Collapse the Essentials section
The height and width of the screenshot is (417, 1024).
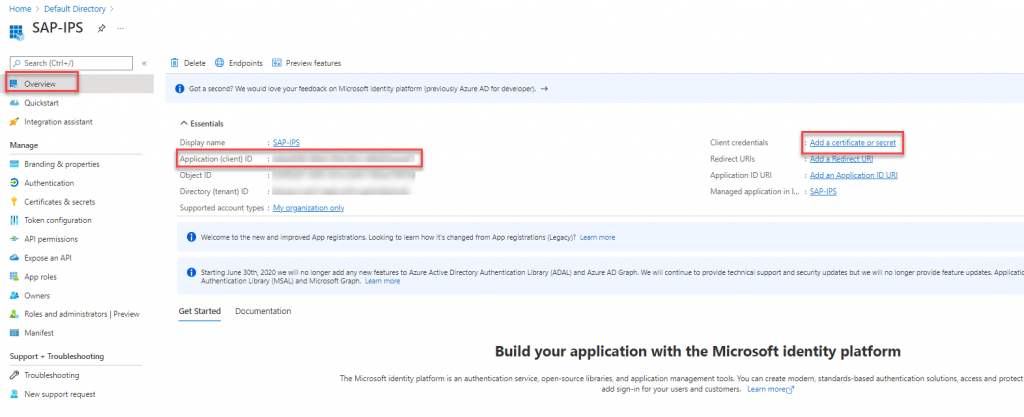(183, 123)
